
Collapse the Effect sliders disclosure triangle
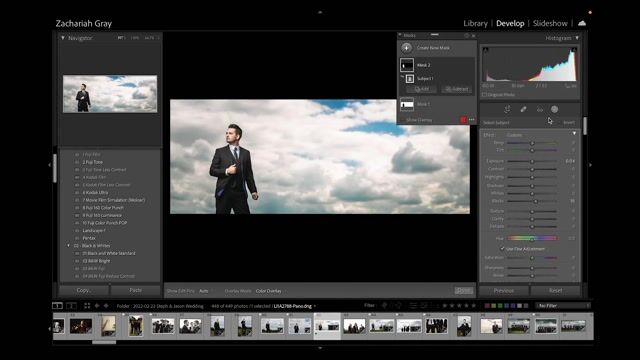pos(574,133)
